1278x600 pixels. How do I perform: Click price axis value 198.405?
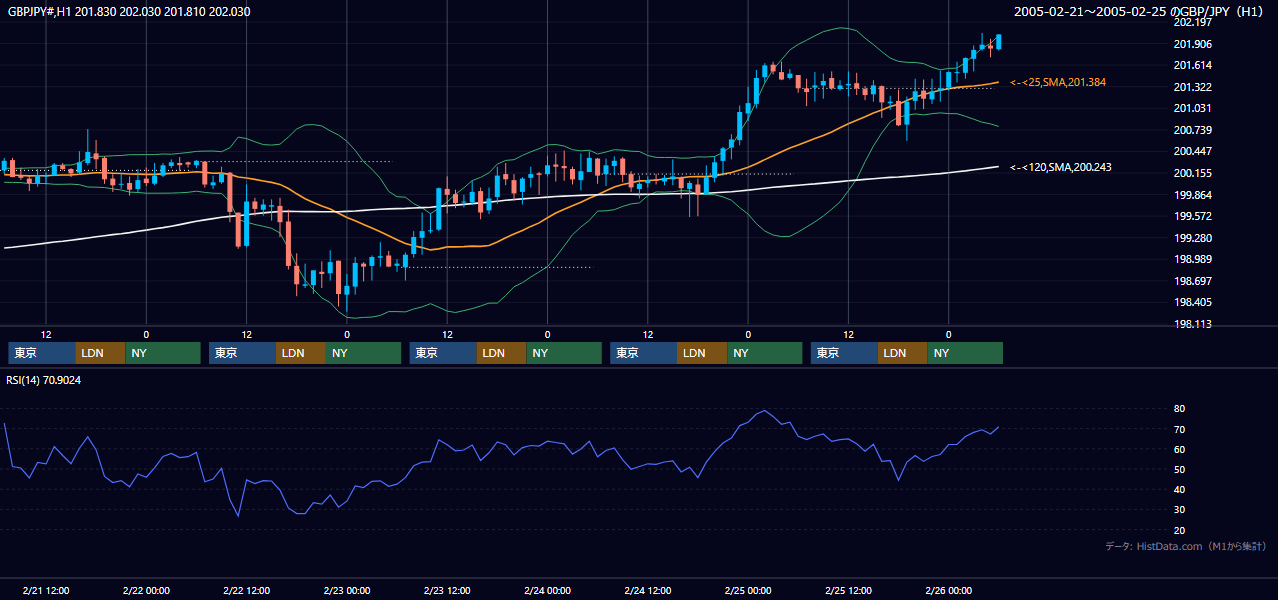1193,302
